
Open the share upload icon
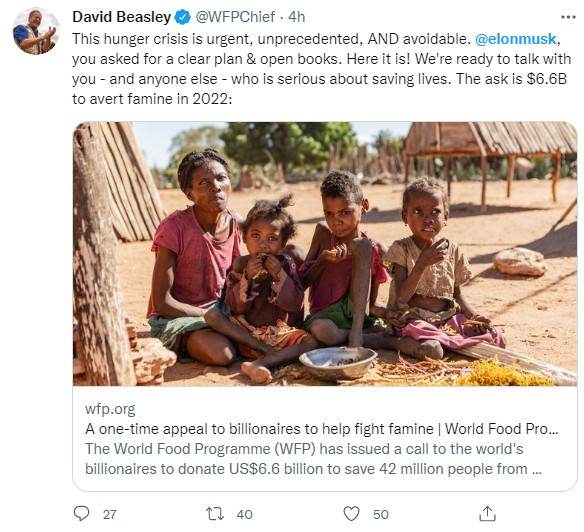click(x=487, y=513)
